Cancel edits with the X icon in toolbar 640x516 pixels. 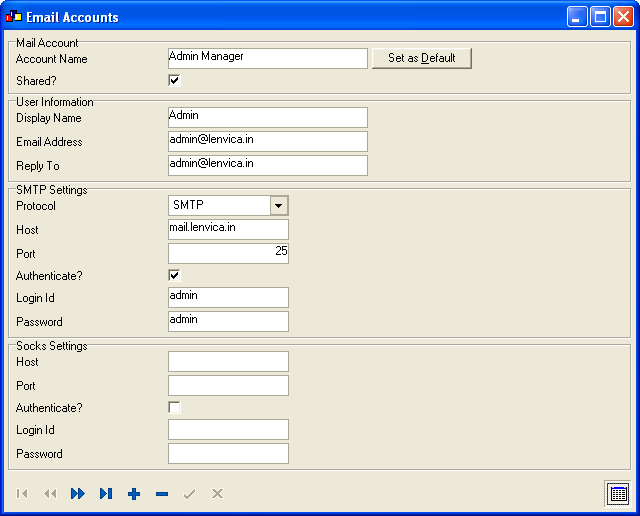click(217, 494)
